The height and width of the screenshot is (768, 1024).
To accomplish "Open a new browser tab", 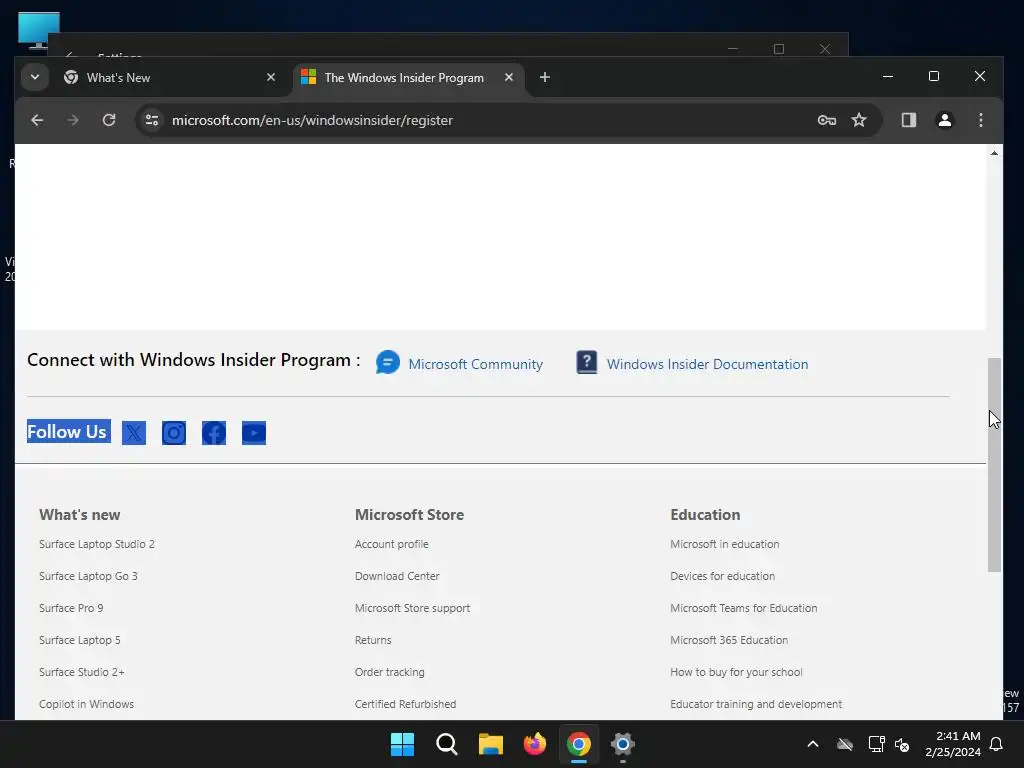I will 545,78.
